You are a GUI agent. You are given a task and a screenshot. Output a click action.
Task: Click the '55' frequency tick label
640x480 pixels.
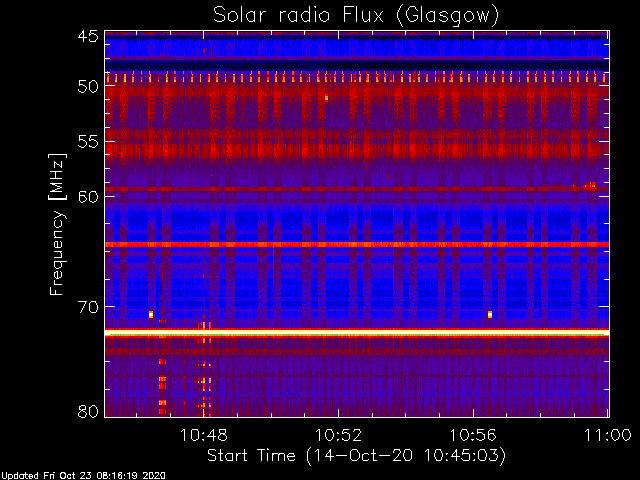point(88,142)
